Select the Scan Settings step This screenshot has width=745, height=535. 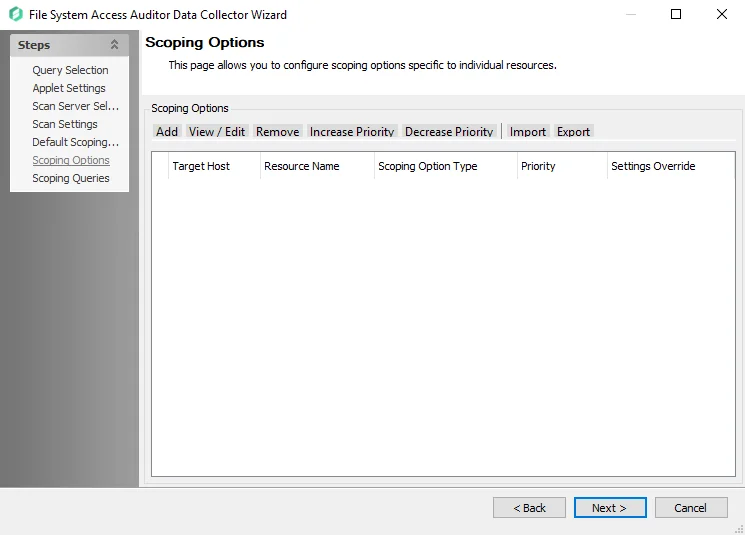65,124
